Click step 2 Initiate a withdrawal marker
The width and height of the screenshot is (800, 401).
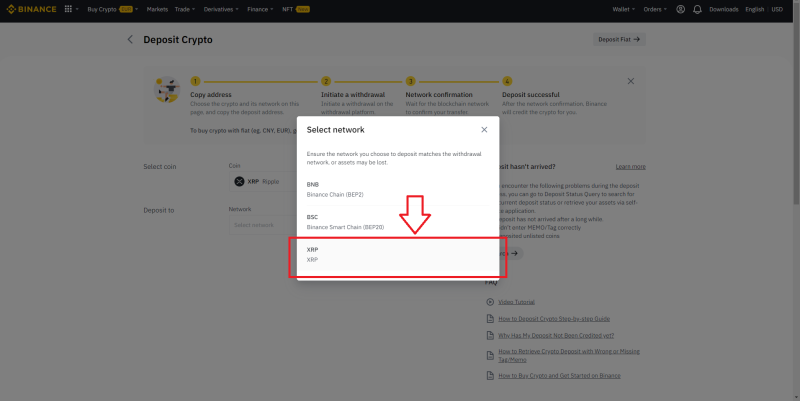326,81
